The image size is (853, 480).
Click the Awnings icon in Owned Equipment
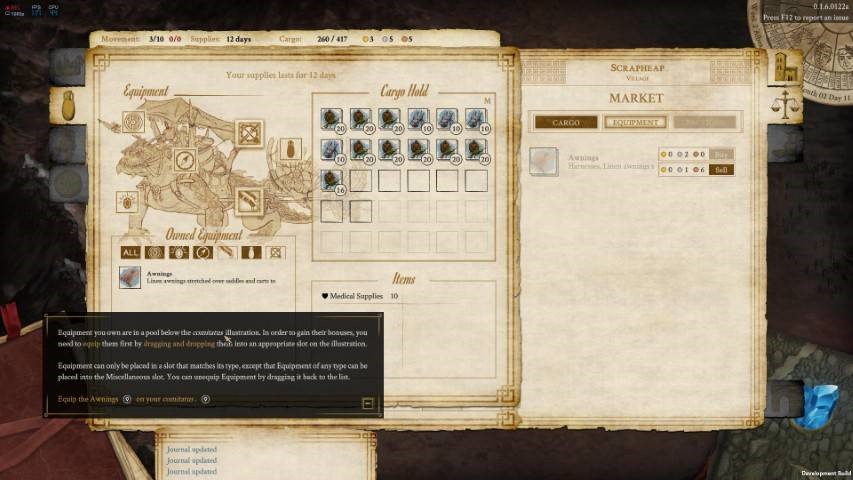click(x=130, y=277)
